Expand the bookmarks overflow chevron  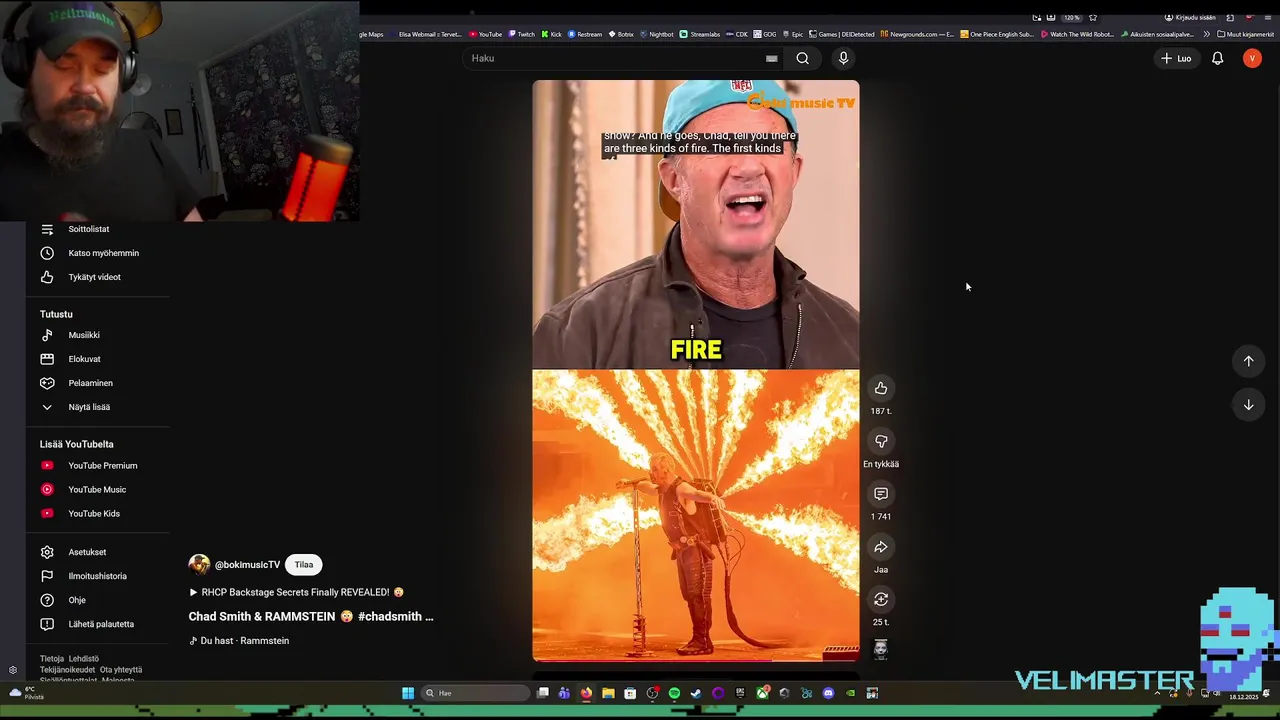pyautogui.click(x=1206, y=34)
